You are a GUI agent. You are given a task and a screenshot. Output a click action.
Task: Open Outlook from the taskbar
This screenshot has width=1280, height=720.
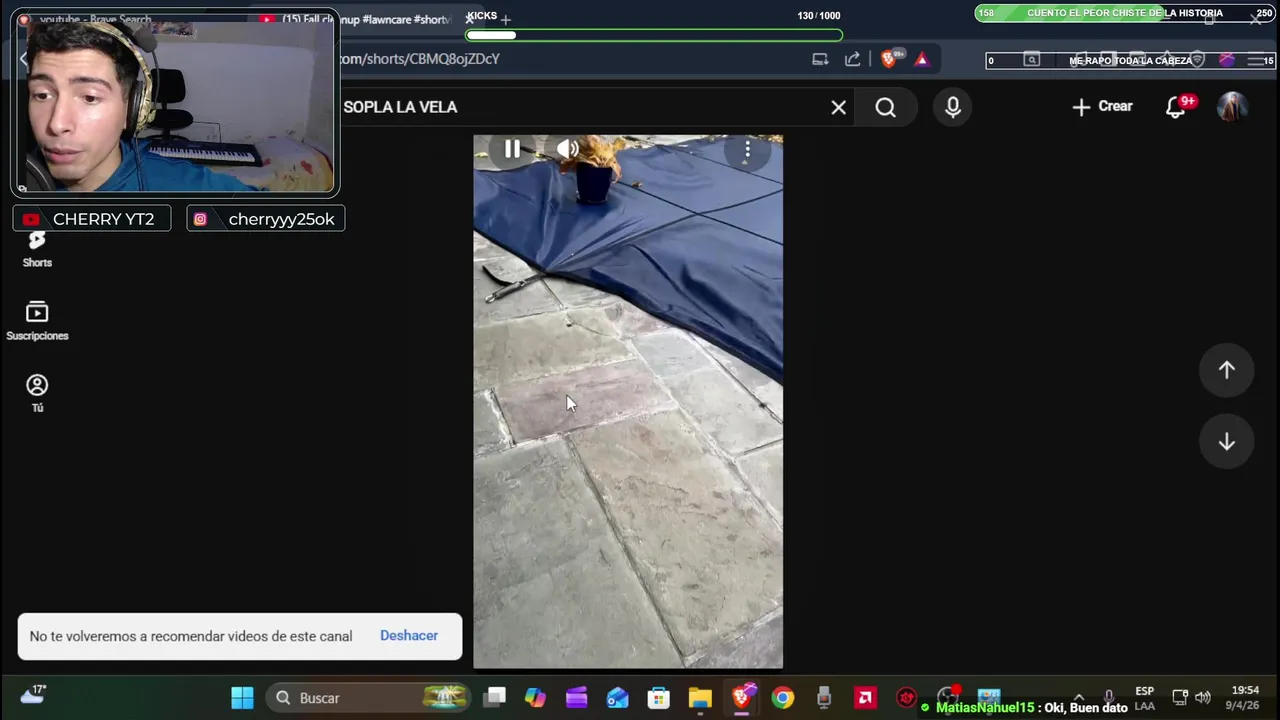click(617, 698)
